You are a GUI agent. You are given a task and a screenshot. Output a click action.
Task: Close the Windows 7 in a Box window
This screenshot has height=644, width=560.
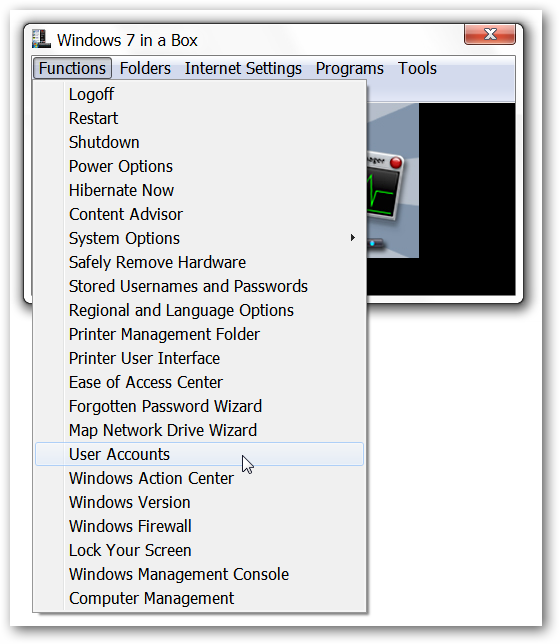point(489,34)
